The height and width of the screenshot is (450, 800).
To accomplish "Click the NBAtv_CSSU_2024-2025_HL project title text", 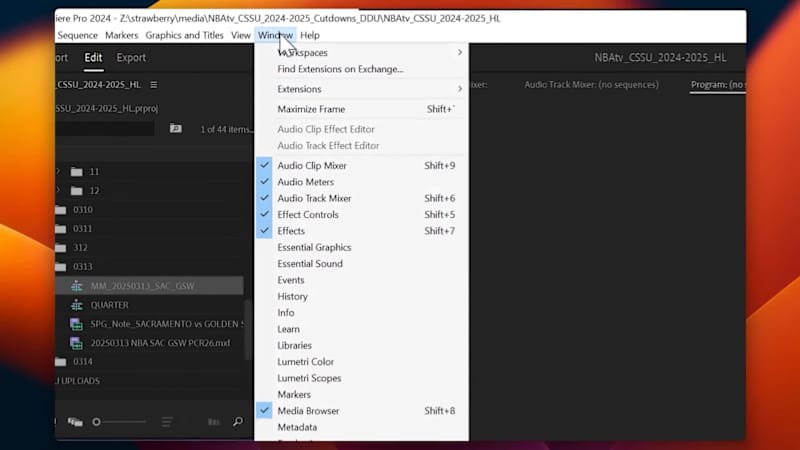I will click(660, 58).
